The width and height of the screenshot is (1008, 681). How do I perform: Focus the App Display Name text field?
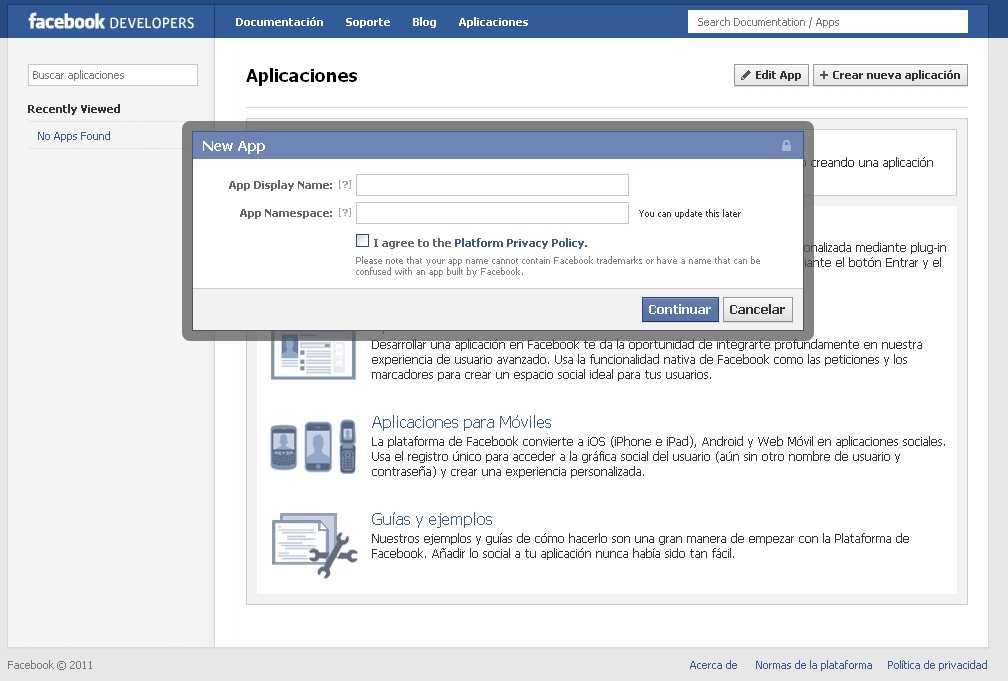coord(492,185)
